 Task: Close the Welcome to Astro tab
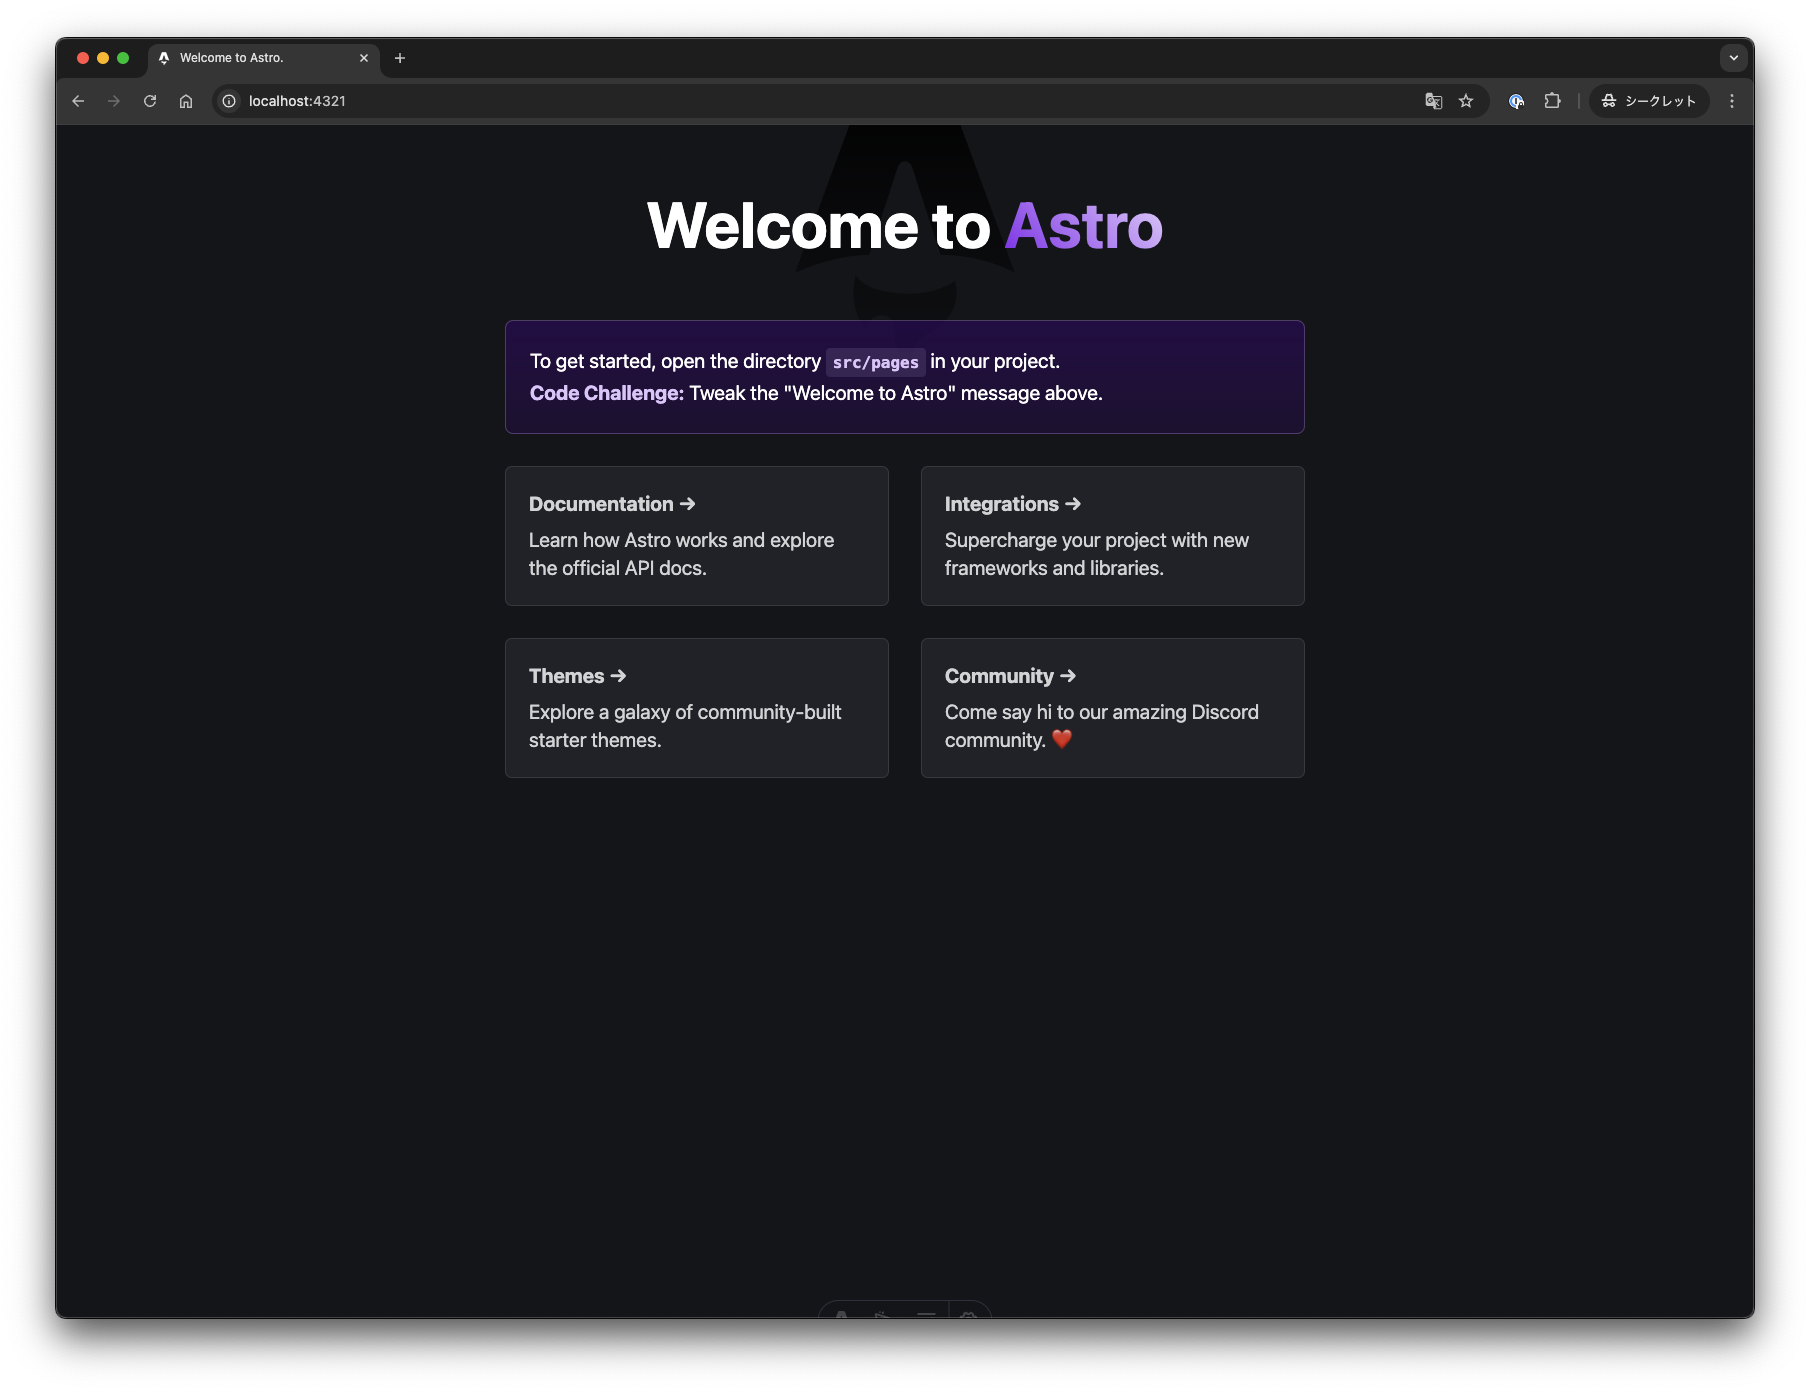[364, 58]
